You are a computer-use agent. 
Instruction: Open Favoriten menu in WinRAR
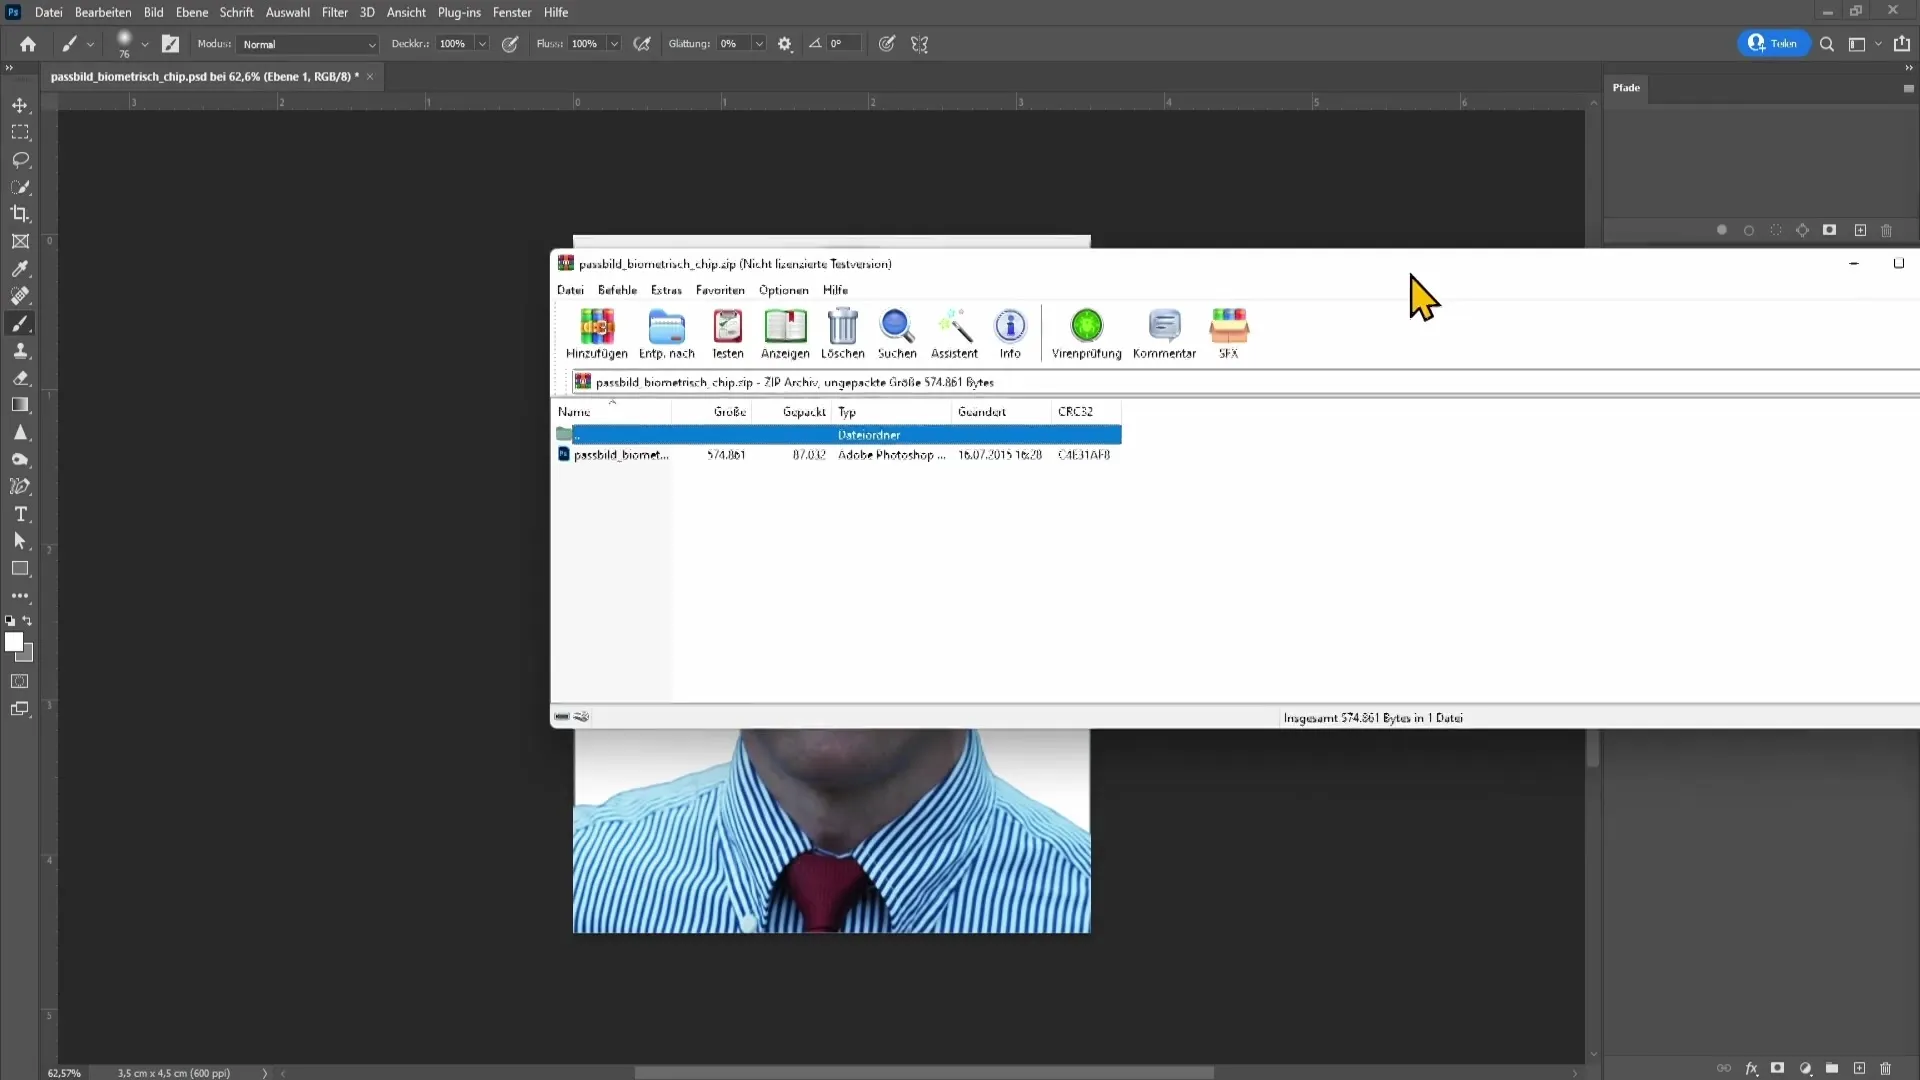click(x=720, y=290)
